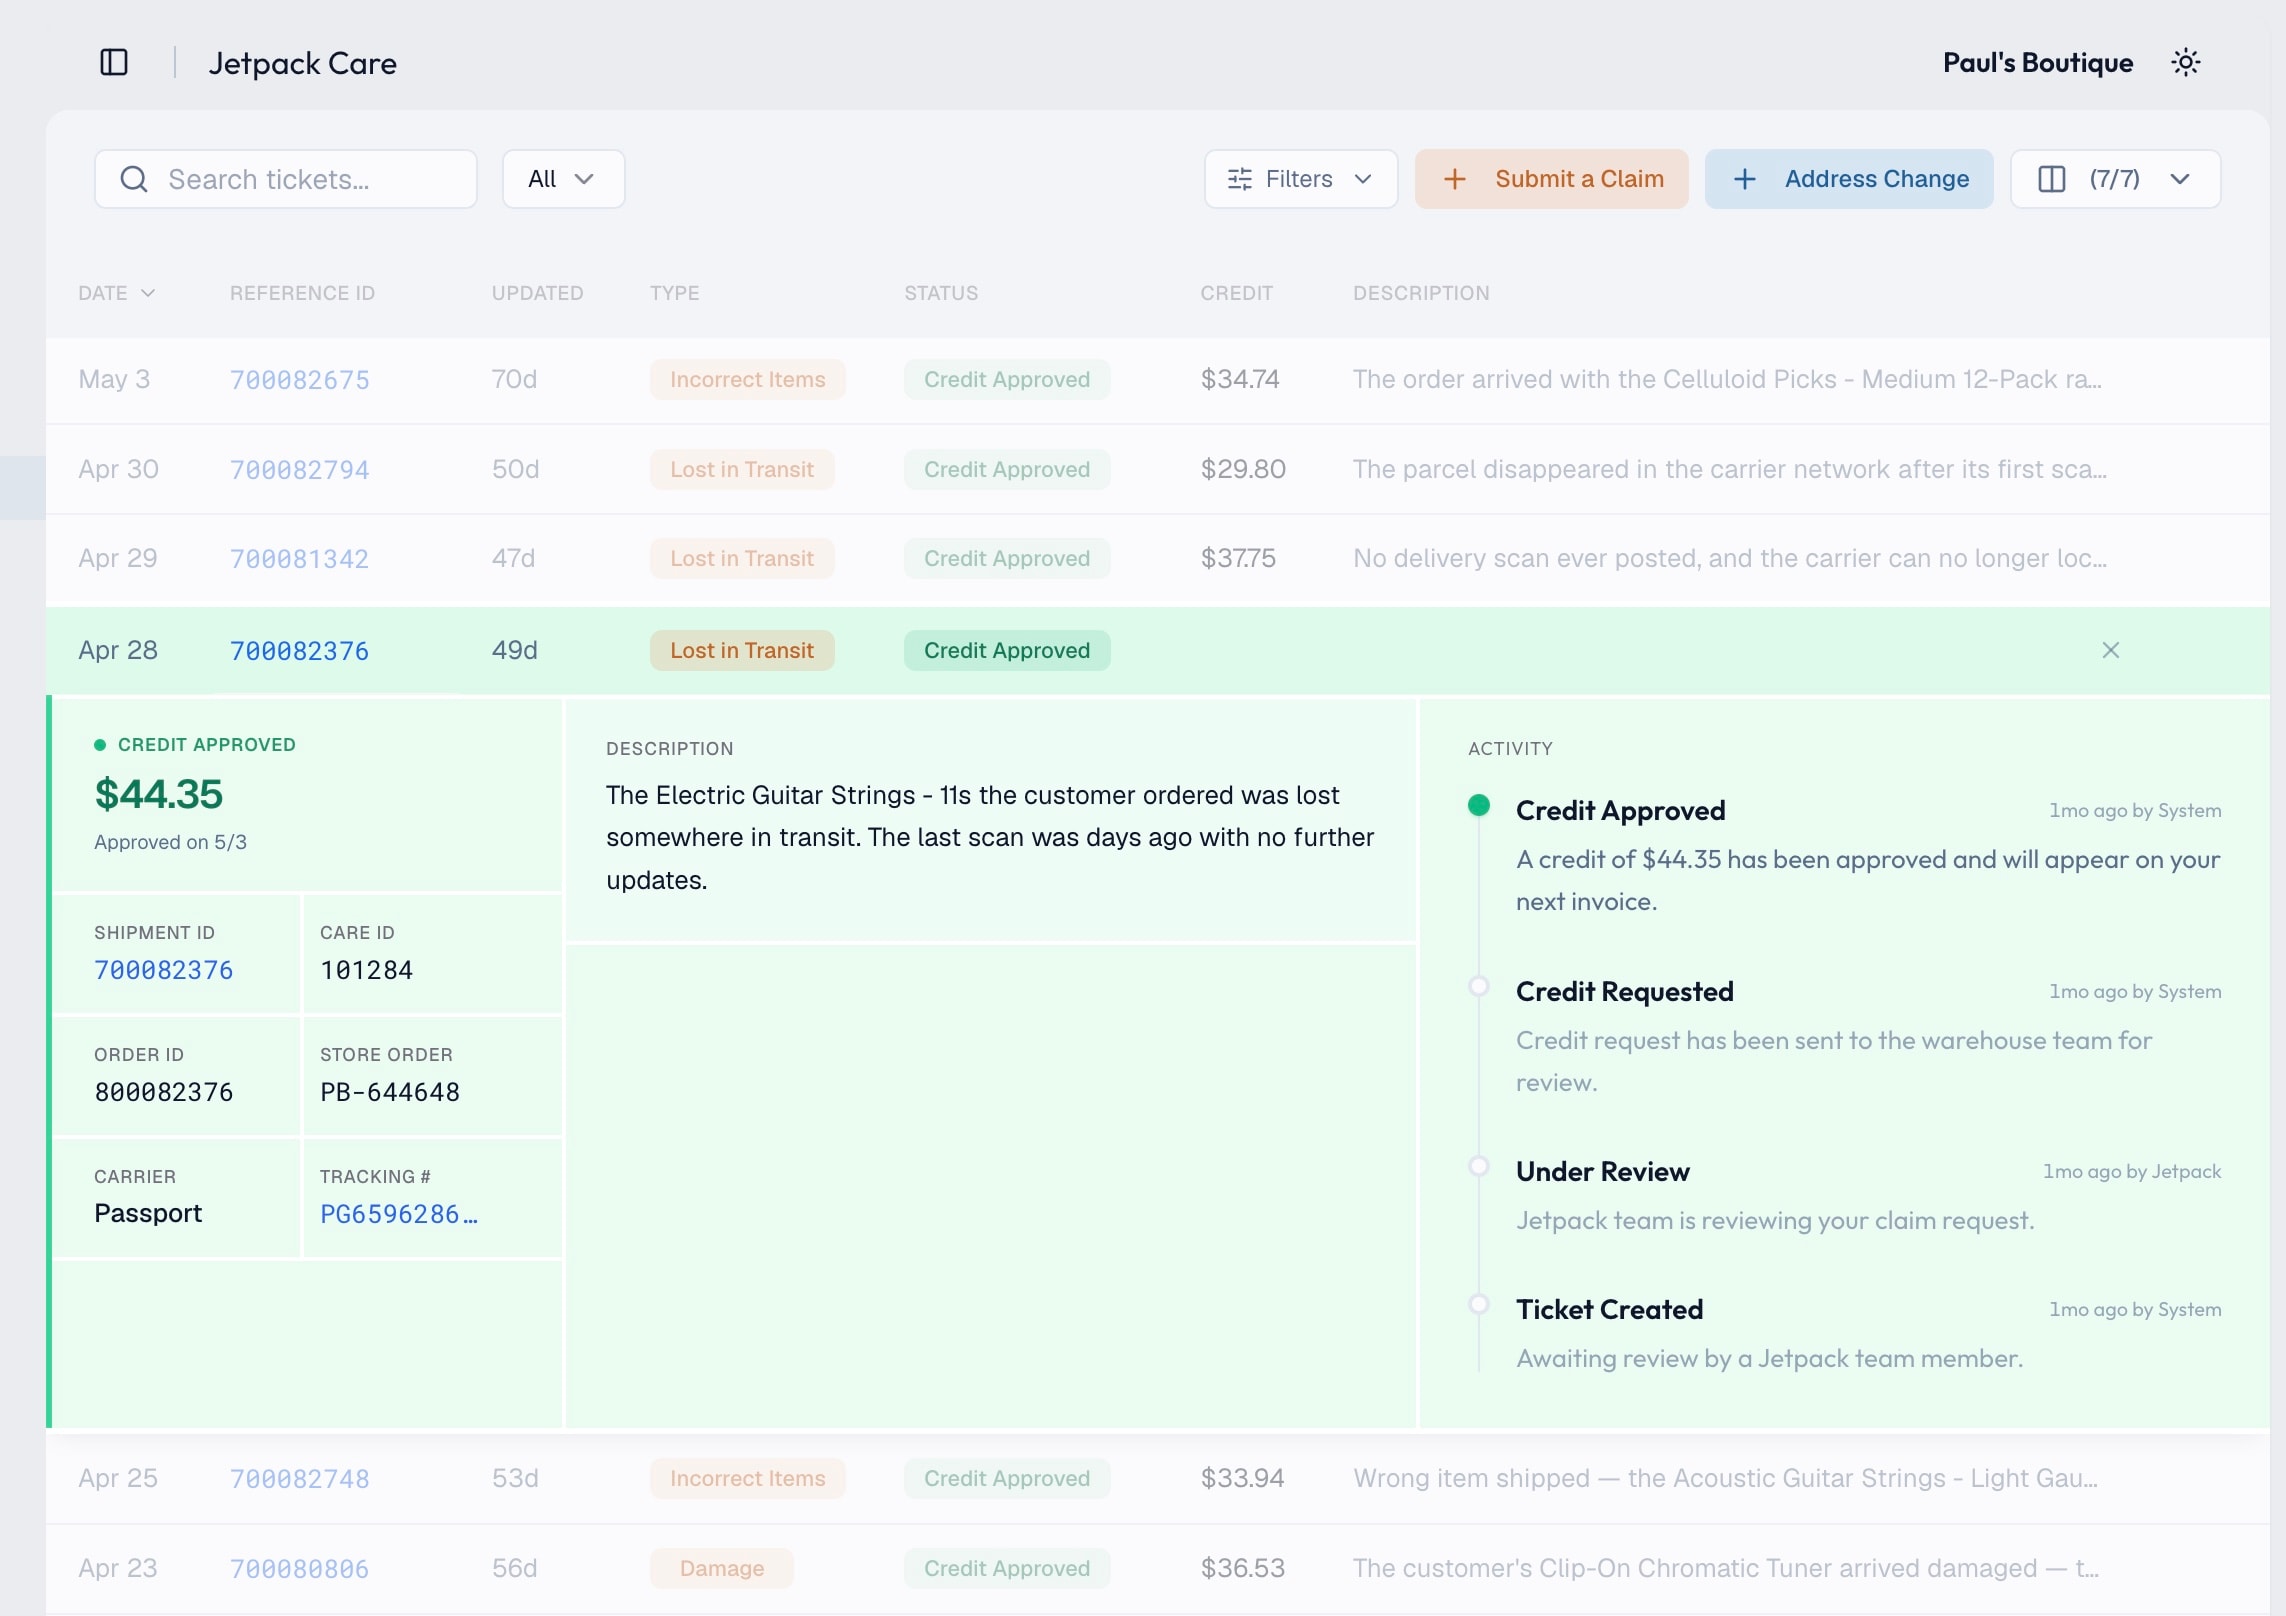Click the Ticket Created timeline dot

click(1478, 1304)
